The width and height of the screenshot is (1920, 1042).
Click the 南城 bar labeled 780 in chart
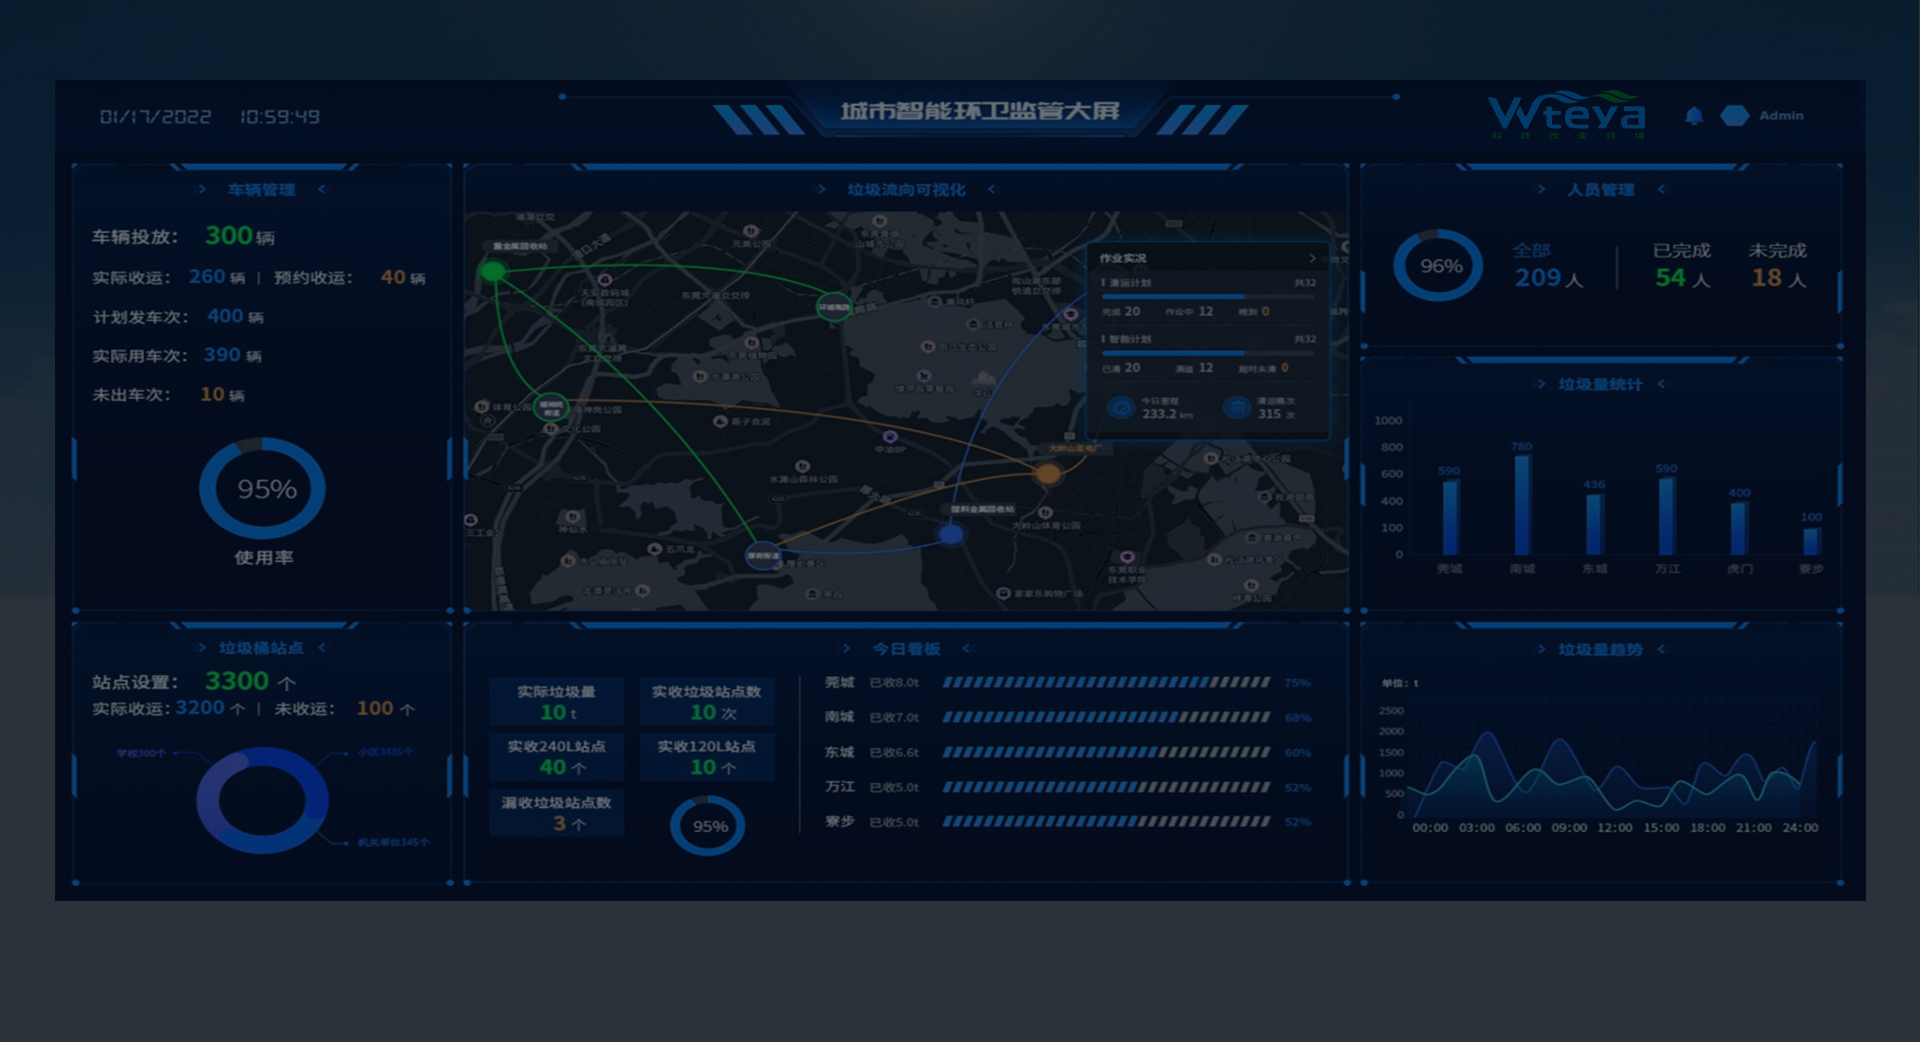coord(1522,505)
